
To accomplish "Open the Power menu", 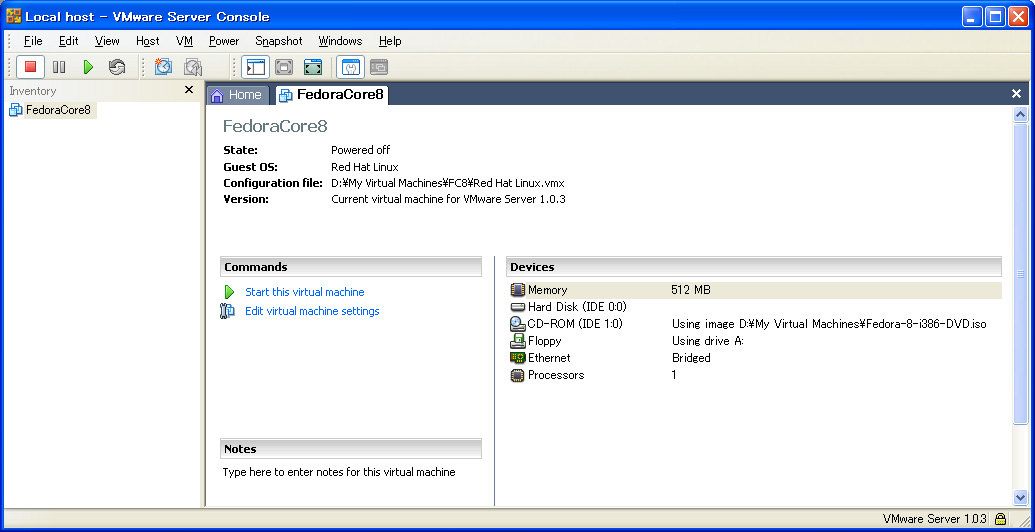I will click(x=224, y=41).
